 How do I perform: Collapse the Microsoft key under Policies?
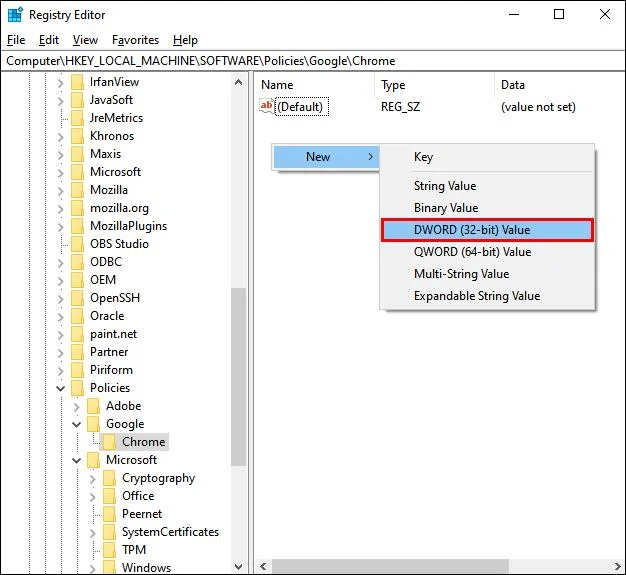[x=76, y=460]
